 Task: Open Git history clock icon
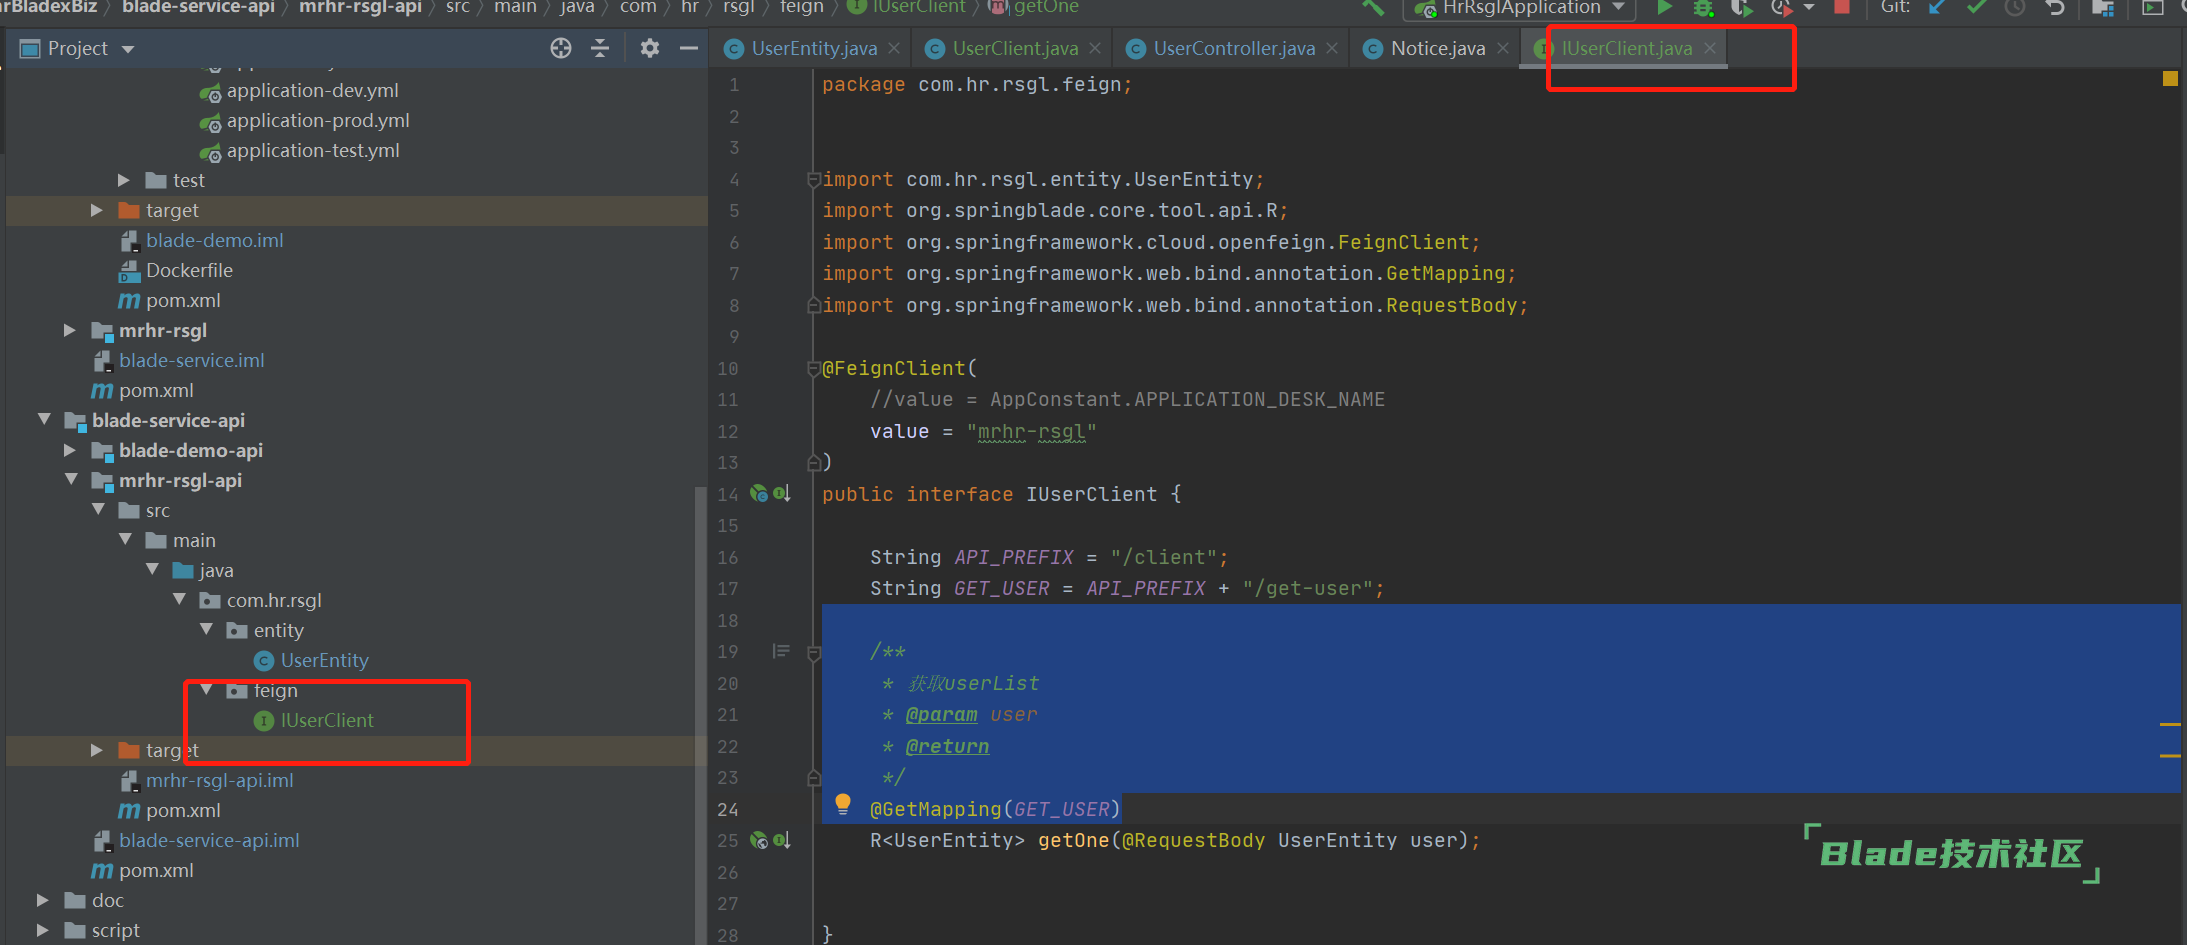pyautogui.click(x=2015, y=7)
